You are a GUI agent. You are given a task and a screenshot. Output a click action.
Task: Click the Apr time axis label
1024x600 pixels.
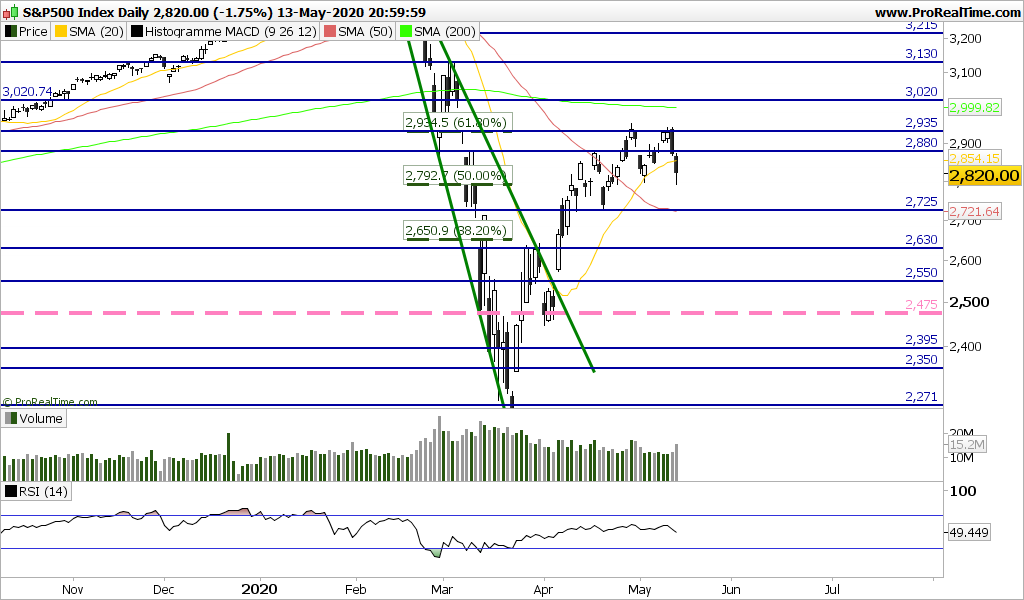click(x=543, y=590)
